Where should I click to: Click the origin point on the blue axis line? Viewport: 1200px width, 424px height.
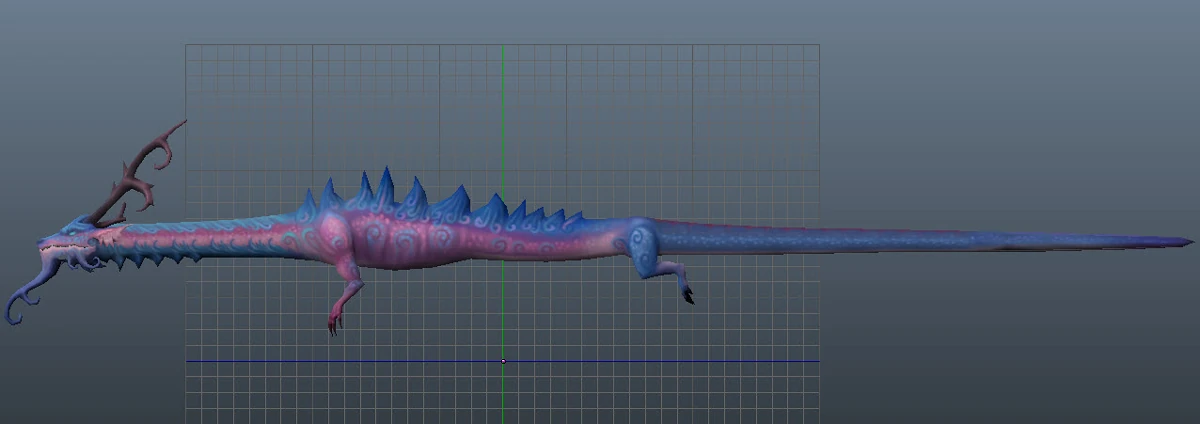(x=503, y=361)
